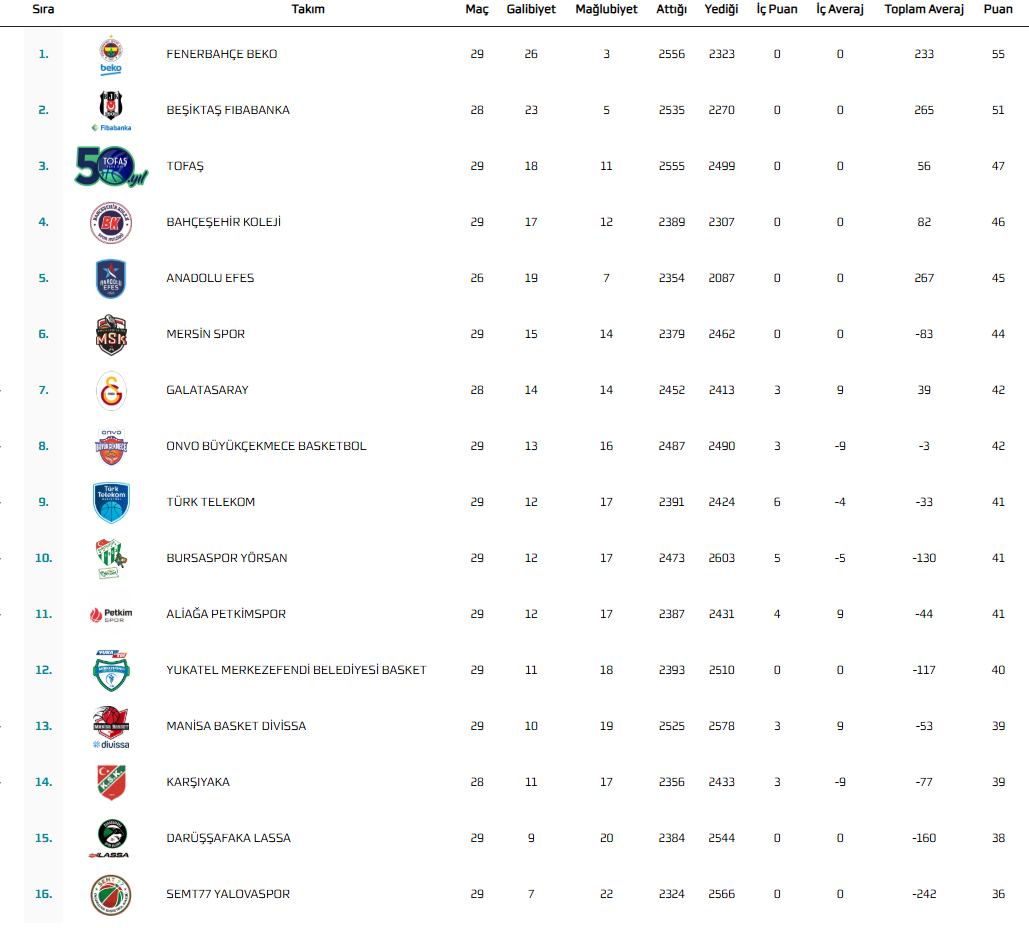Screen dimensions: 1029x928
Task: Open the Manisa Basket Divissa team link
Action: tap(236, 726)
